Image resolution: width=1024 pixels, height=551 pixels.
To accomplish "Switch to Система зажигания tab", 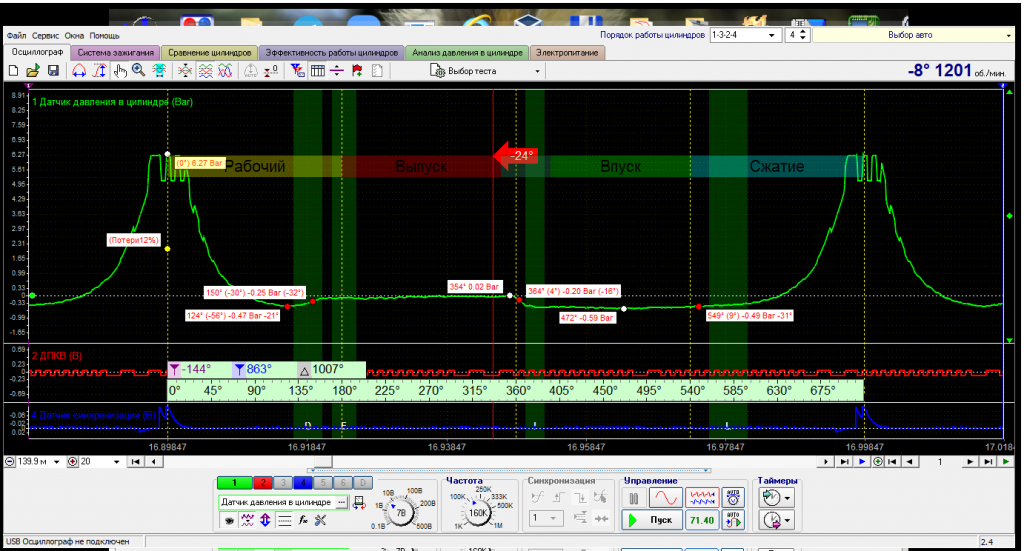I will (116, 53).
